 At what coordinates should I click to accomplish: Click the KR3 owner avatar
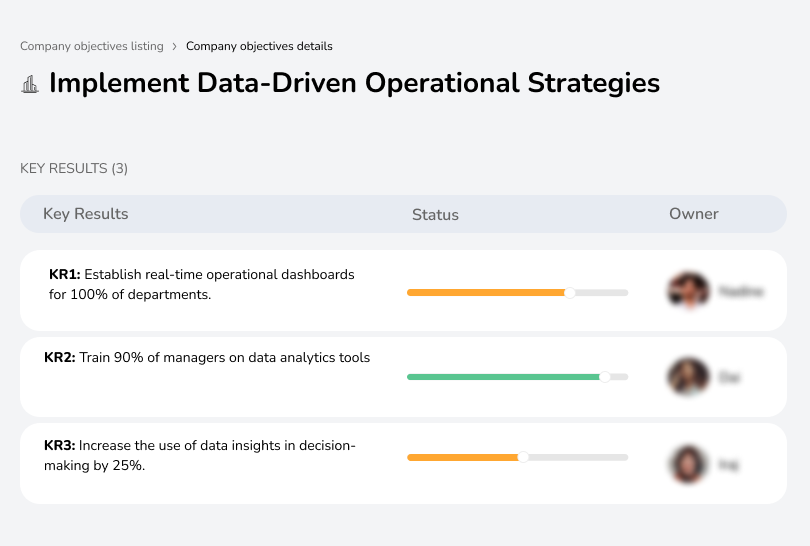pyautogui.click(x=688, y=464)
